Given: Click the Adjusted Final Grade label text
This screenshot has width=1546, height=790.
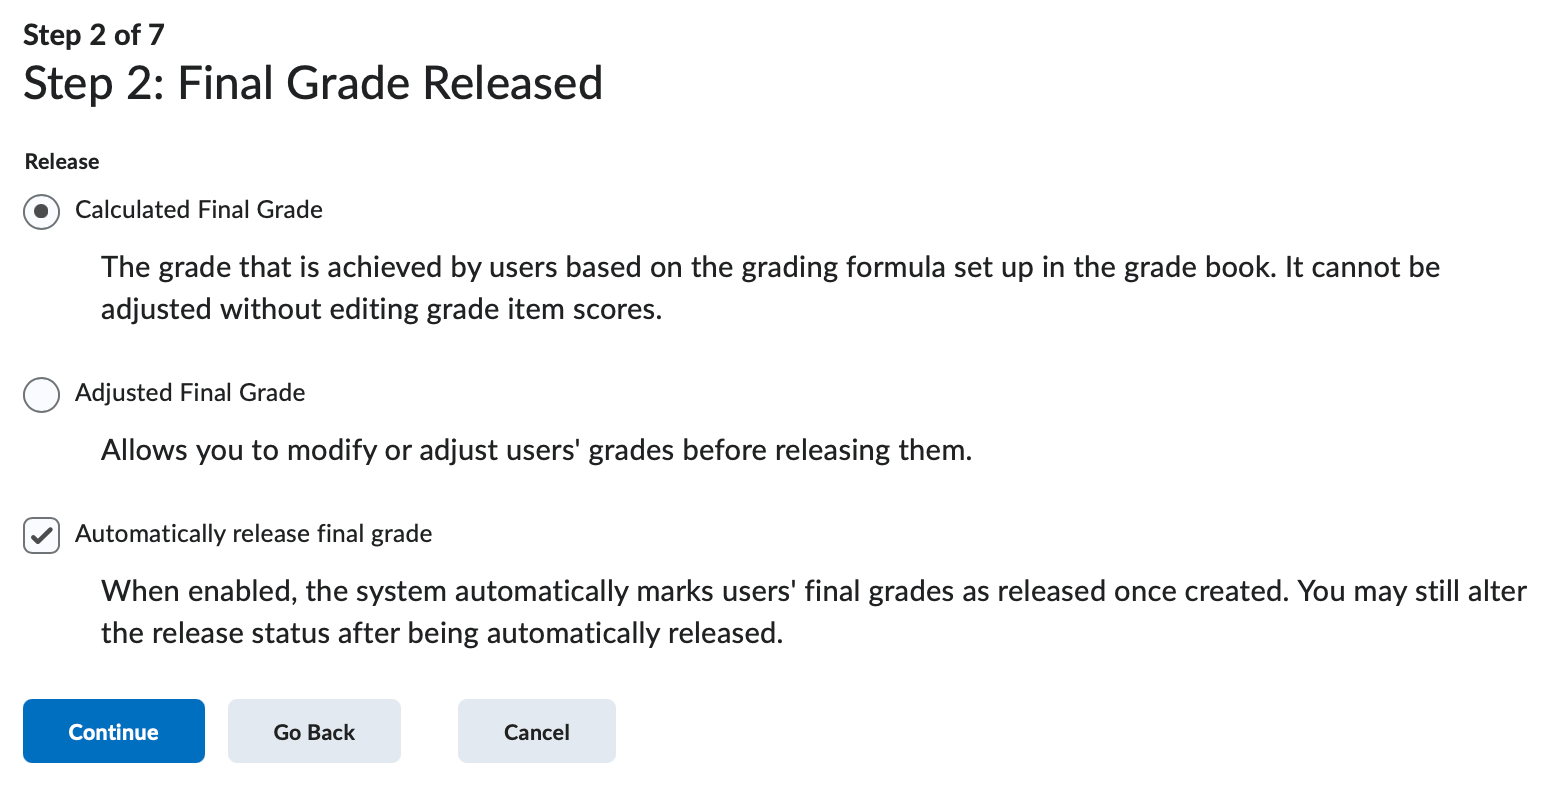Looking at the screenshot, I should pos(189,393).
